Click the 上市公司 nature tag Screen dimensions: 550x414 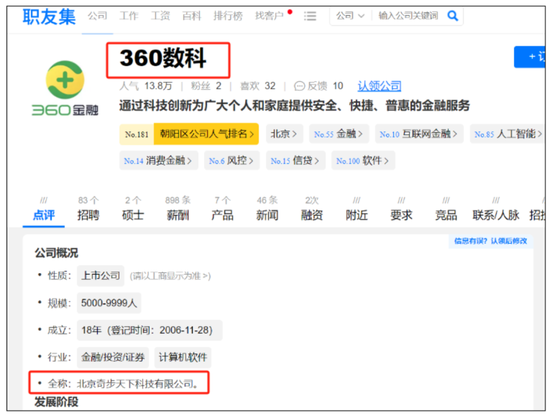click(101, 276)
